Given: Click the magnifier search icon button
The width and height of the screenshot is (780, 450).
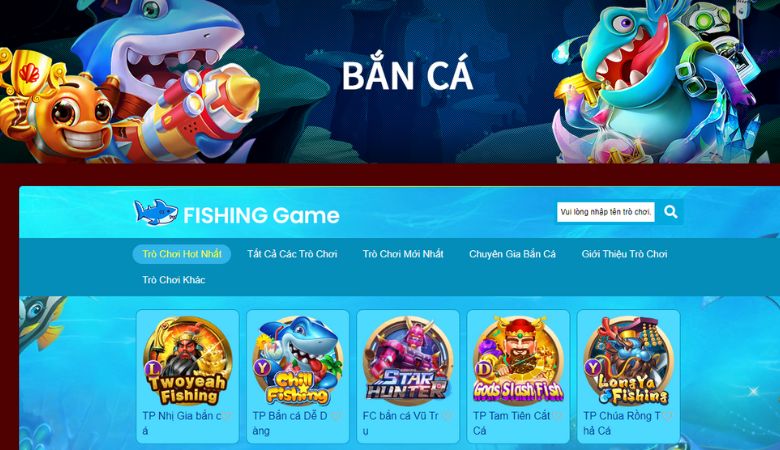Looking at the screenshot, I should pos(670,212).
